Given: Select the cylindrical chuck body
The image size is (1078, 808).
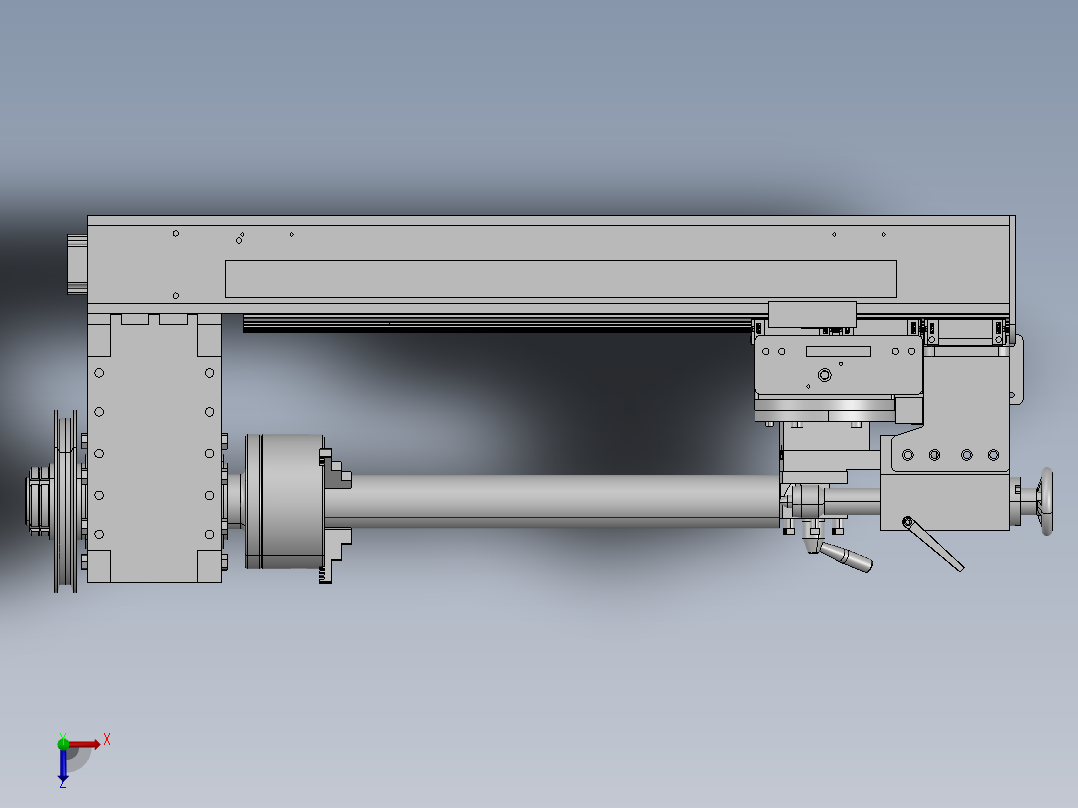Looking at the screenshot, I should pyautogui.click(x=285, y=502).
